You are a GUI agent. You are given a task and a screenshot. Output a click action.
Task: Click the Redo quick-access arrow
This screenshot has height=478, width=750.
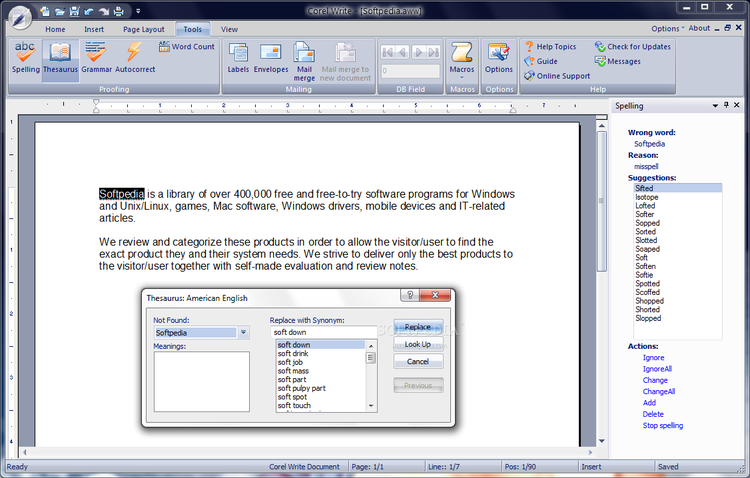(103, 11)
